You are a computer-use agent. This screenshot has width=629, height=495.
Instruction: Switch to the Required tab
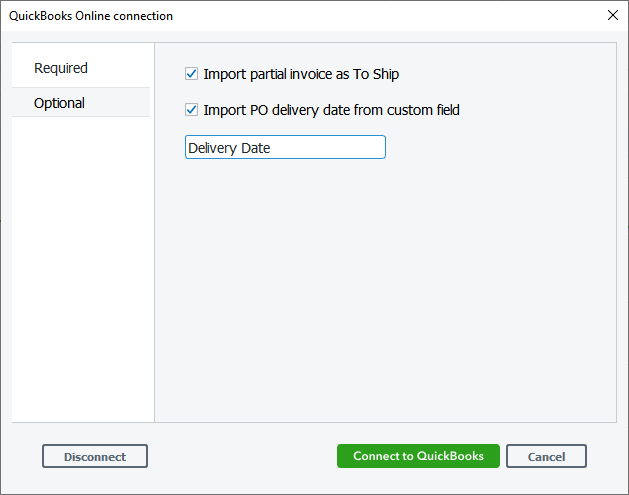coord(61,68)
